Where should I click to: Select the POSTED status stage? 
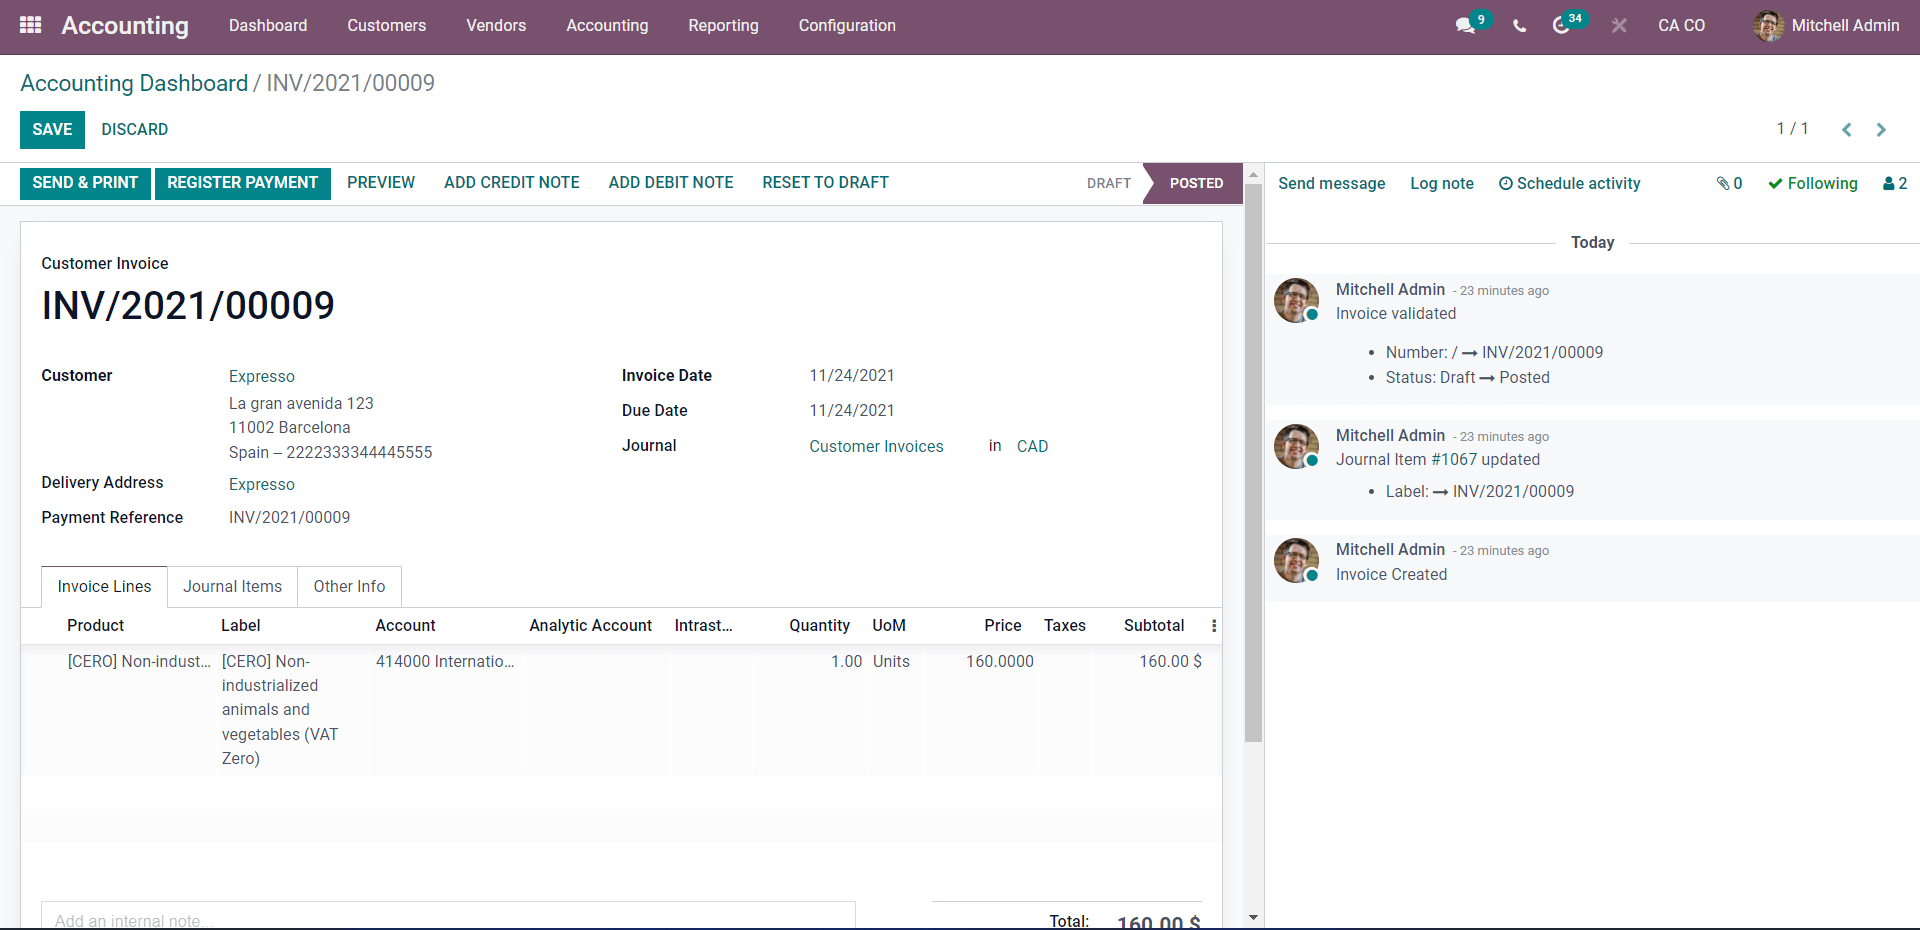(x=1196, y=184)
